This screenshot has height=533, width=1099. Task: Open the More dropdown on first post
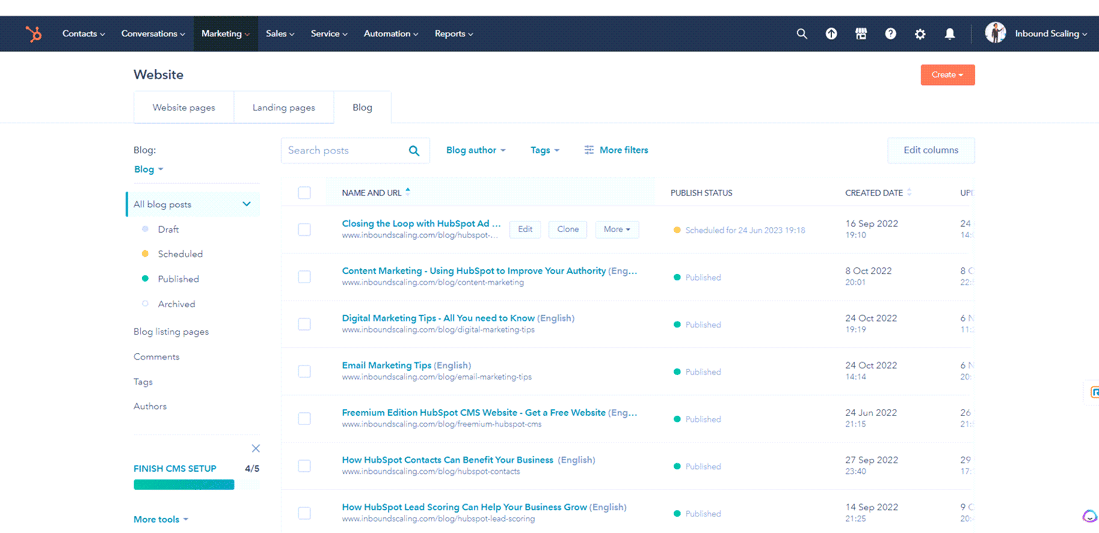(617, 229)
